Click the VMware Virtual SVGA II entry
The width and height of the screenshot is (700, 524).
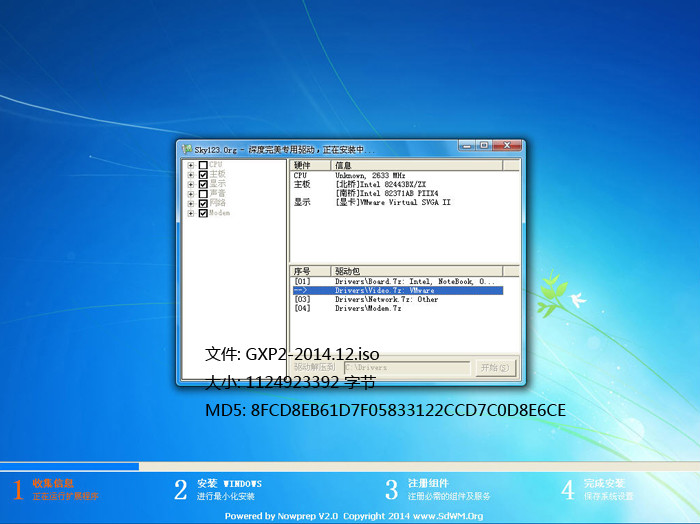393,202
